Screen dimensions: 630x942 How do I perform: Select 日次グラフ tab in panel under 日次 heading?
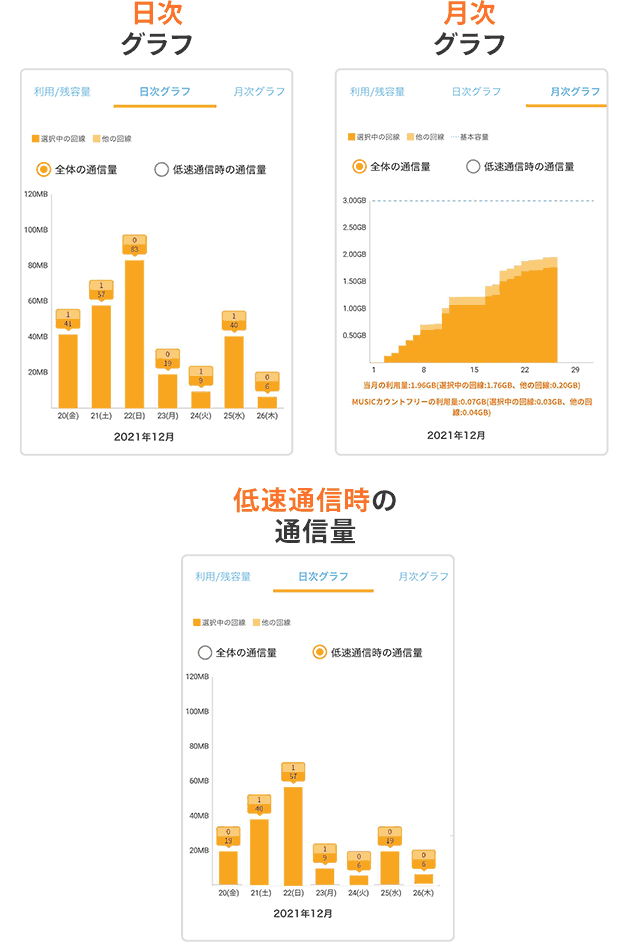pyautogui.click(x=165, y=91)
